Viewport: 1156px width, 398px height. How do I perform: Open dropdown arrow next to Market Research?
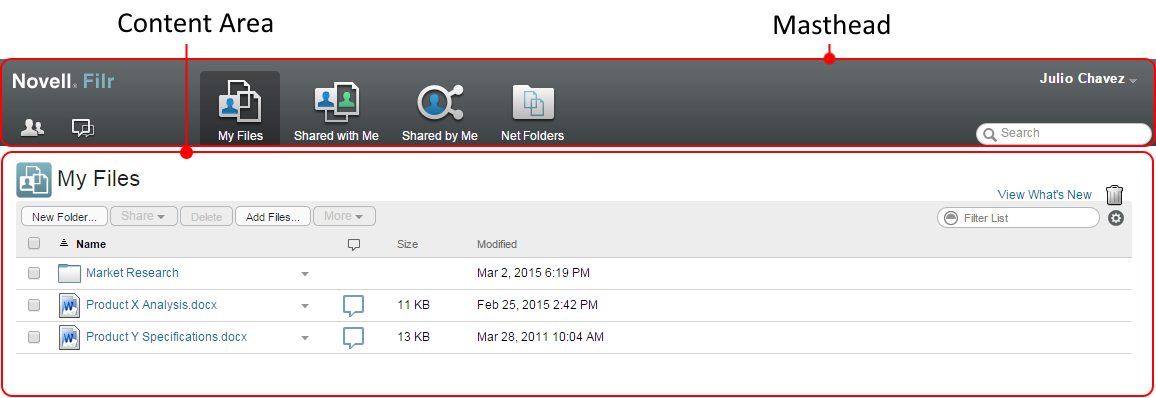(304, 274)
